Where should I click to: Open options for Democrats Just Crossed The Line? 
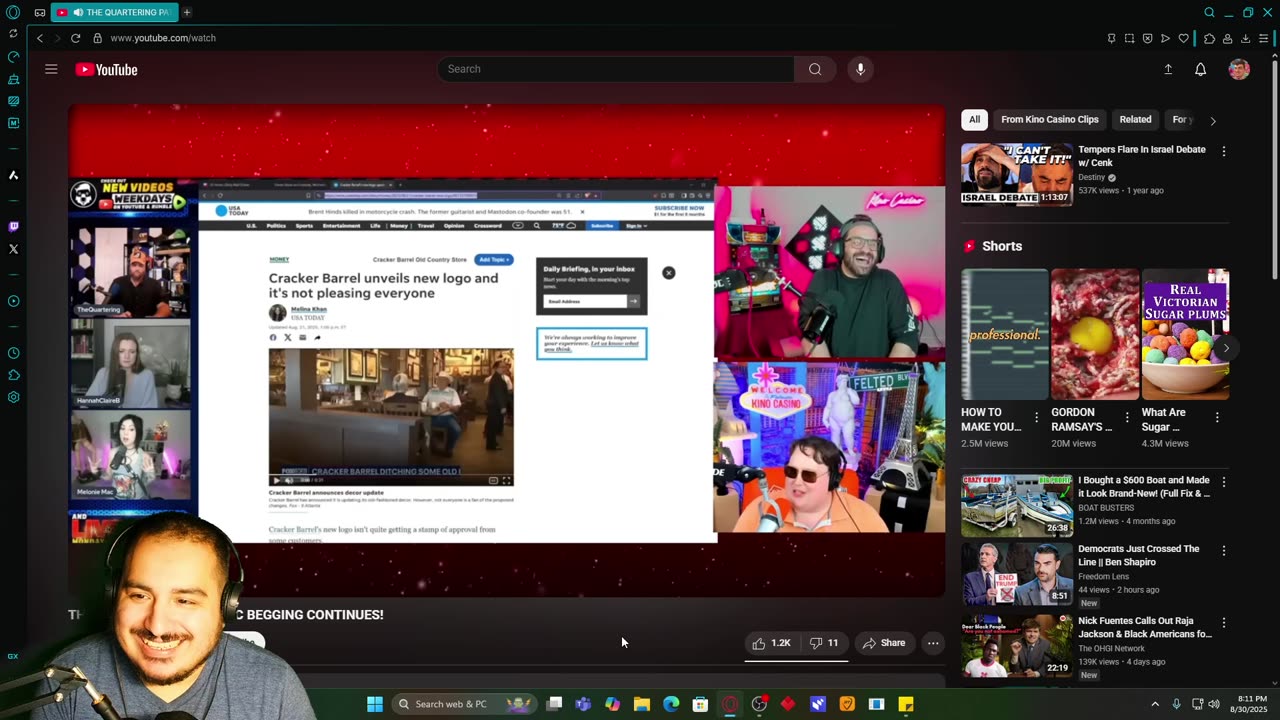1223,551
